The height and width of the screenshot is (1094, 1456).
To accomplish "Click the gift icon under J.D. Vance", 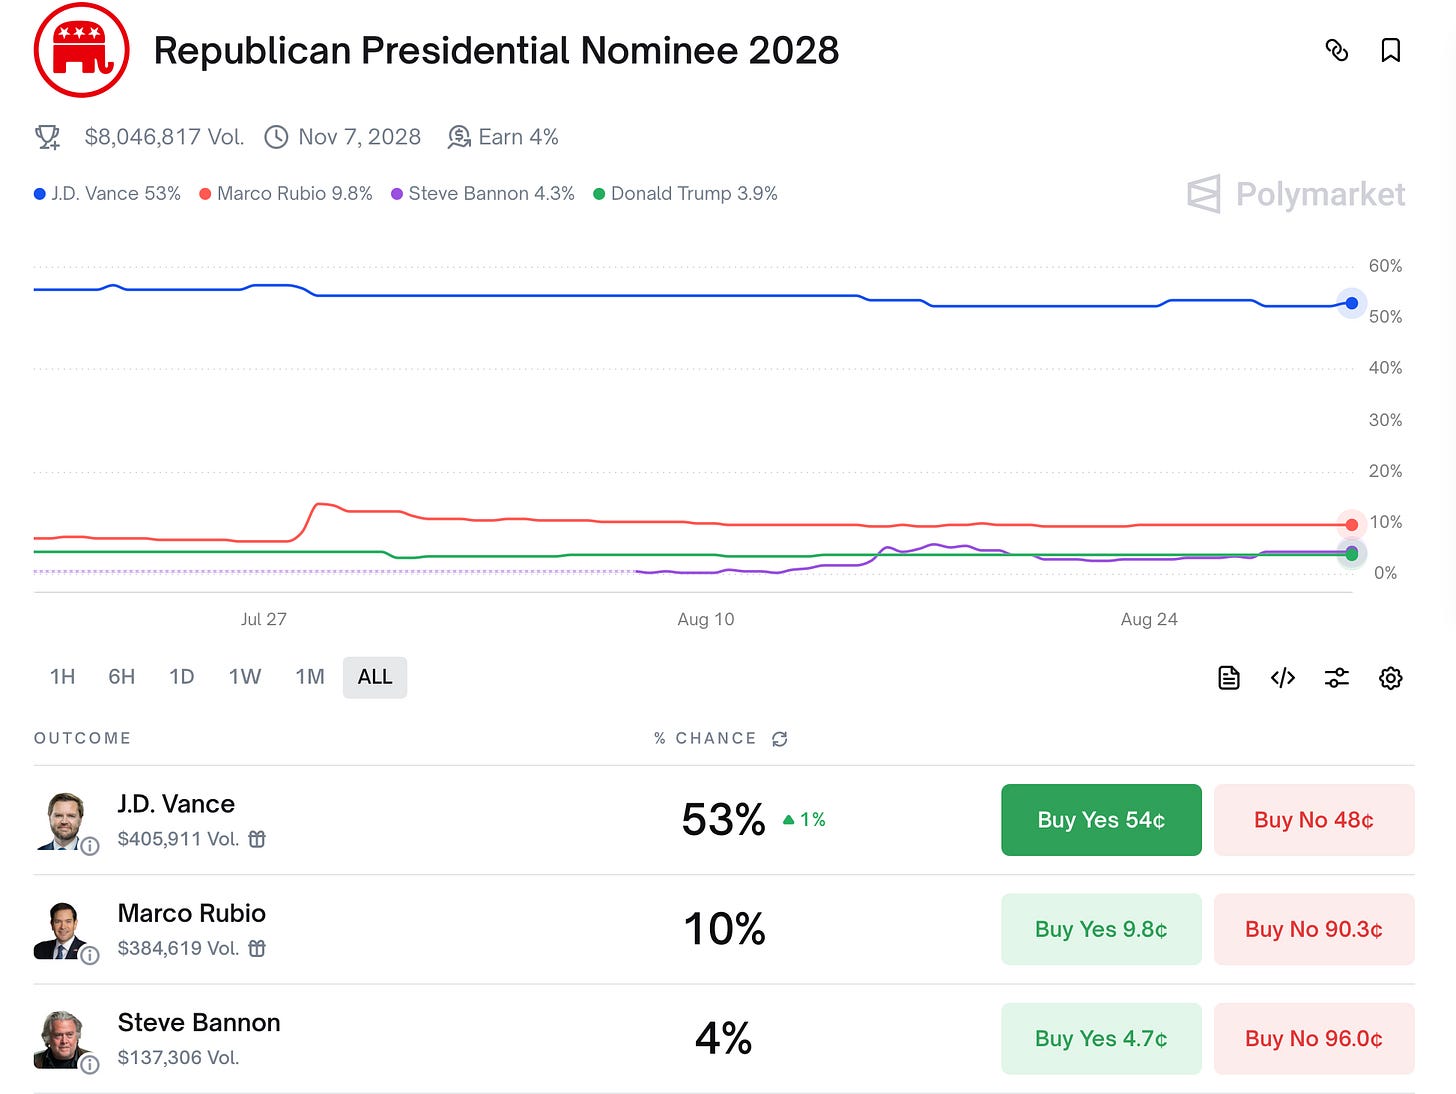I will coord(257,839).
